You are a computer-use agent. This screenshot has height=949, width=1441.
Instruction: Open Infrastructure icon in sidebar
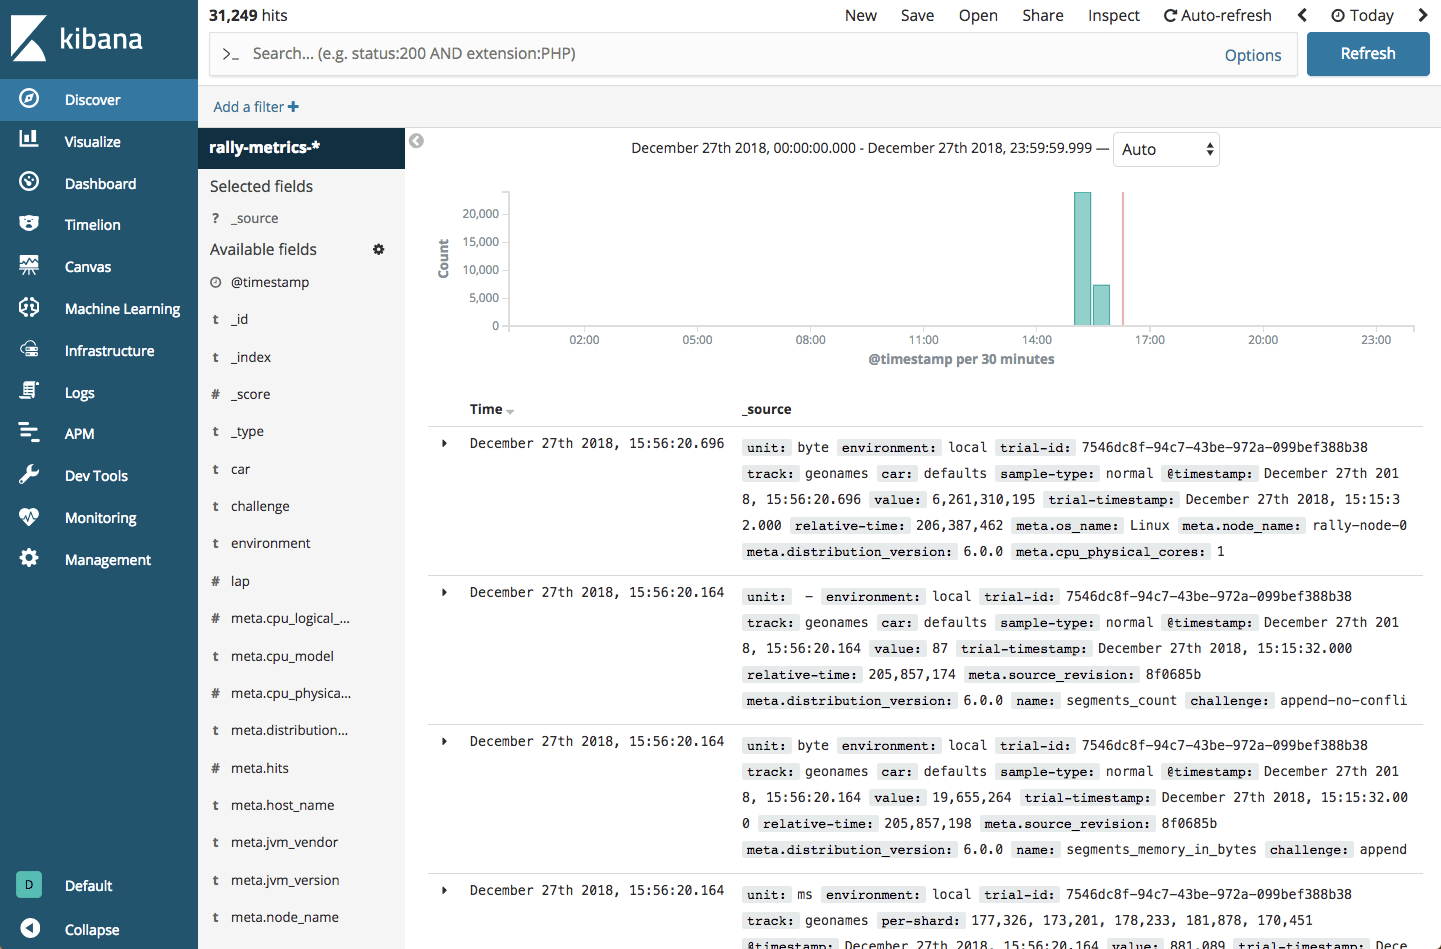pos(29,350)
